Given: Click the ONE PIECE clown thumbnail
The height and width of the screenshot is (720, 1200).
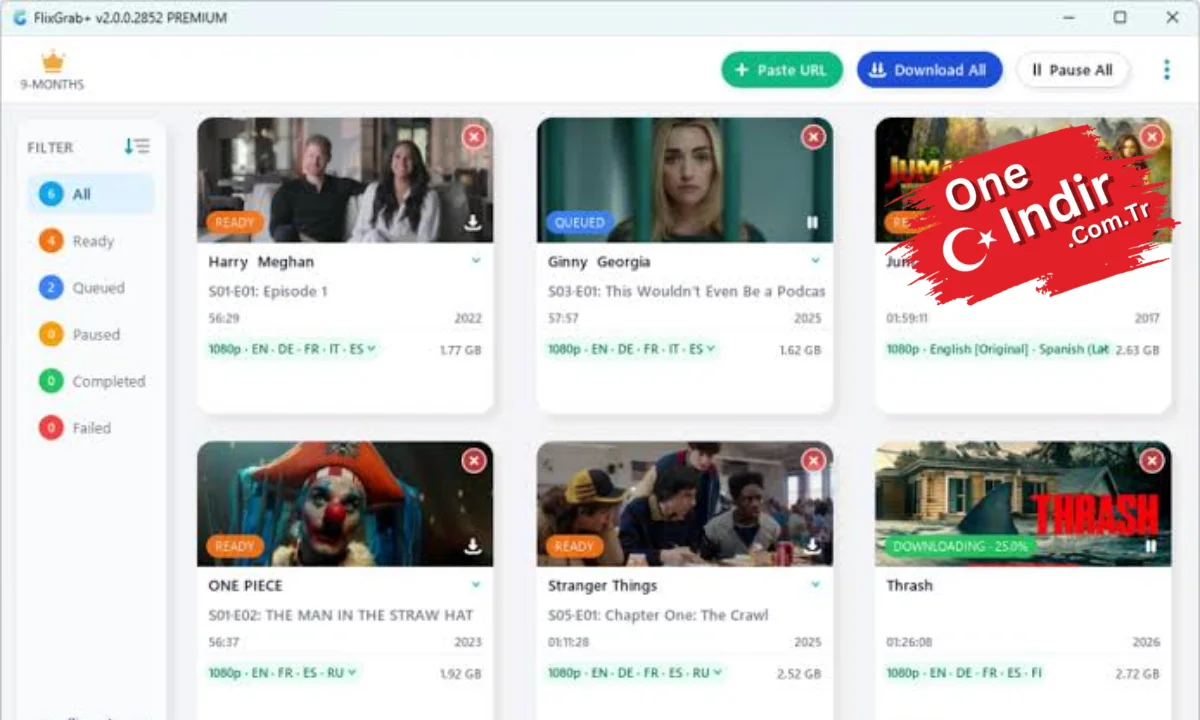Looking at the screenshot, I should (x=345, y=504).
